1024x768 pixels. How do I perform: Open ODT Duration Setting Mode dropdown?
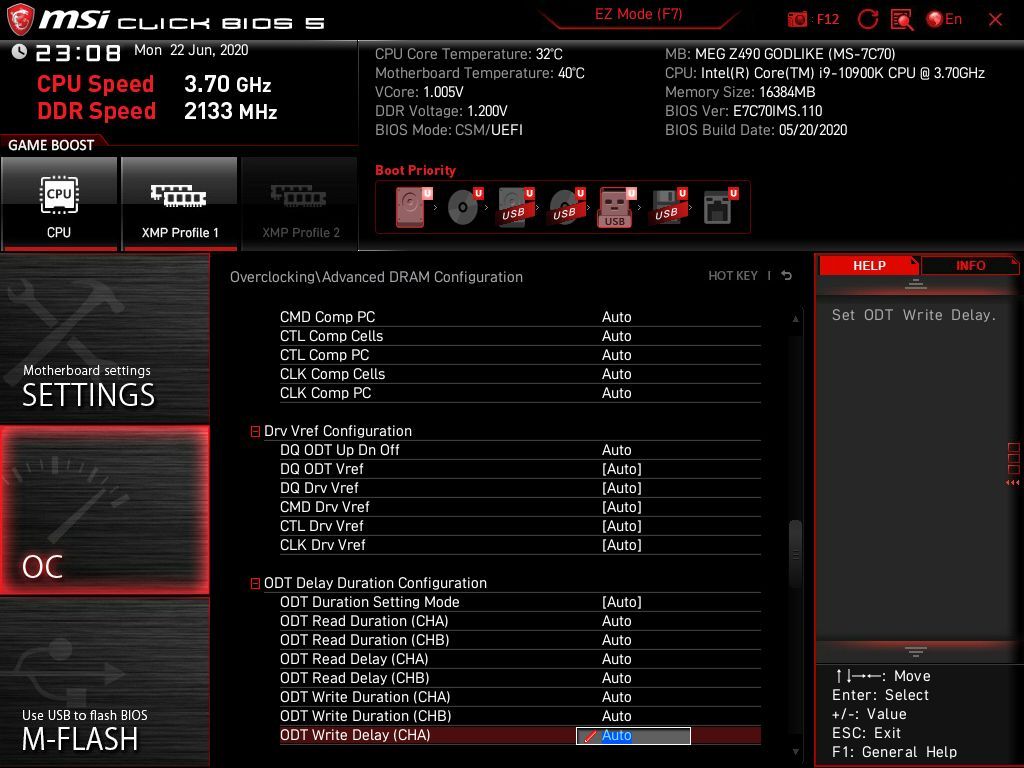(x=622, y=601)
